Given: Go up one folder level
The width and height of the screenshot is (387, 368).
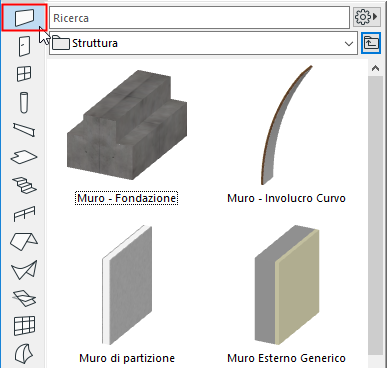Looking at the screenshot, I should point(371,43).
